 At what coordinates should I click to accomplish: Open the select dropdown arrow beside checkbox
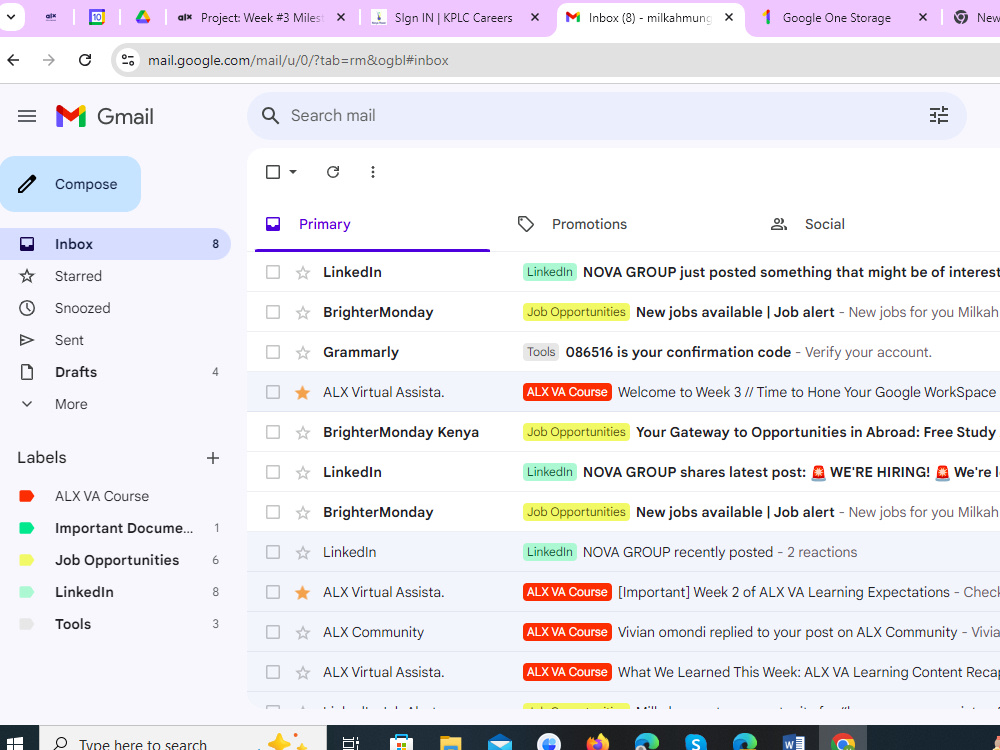[293, 172]
